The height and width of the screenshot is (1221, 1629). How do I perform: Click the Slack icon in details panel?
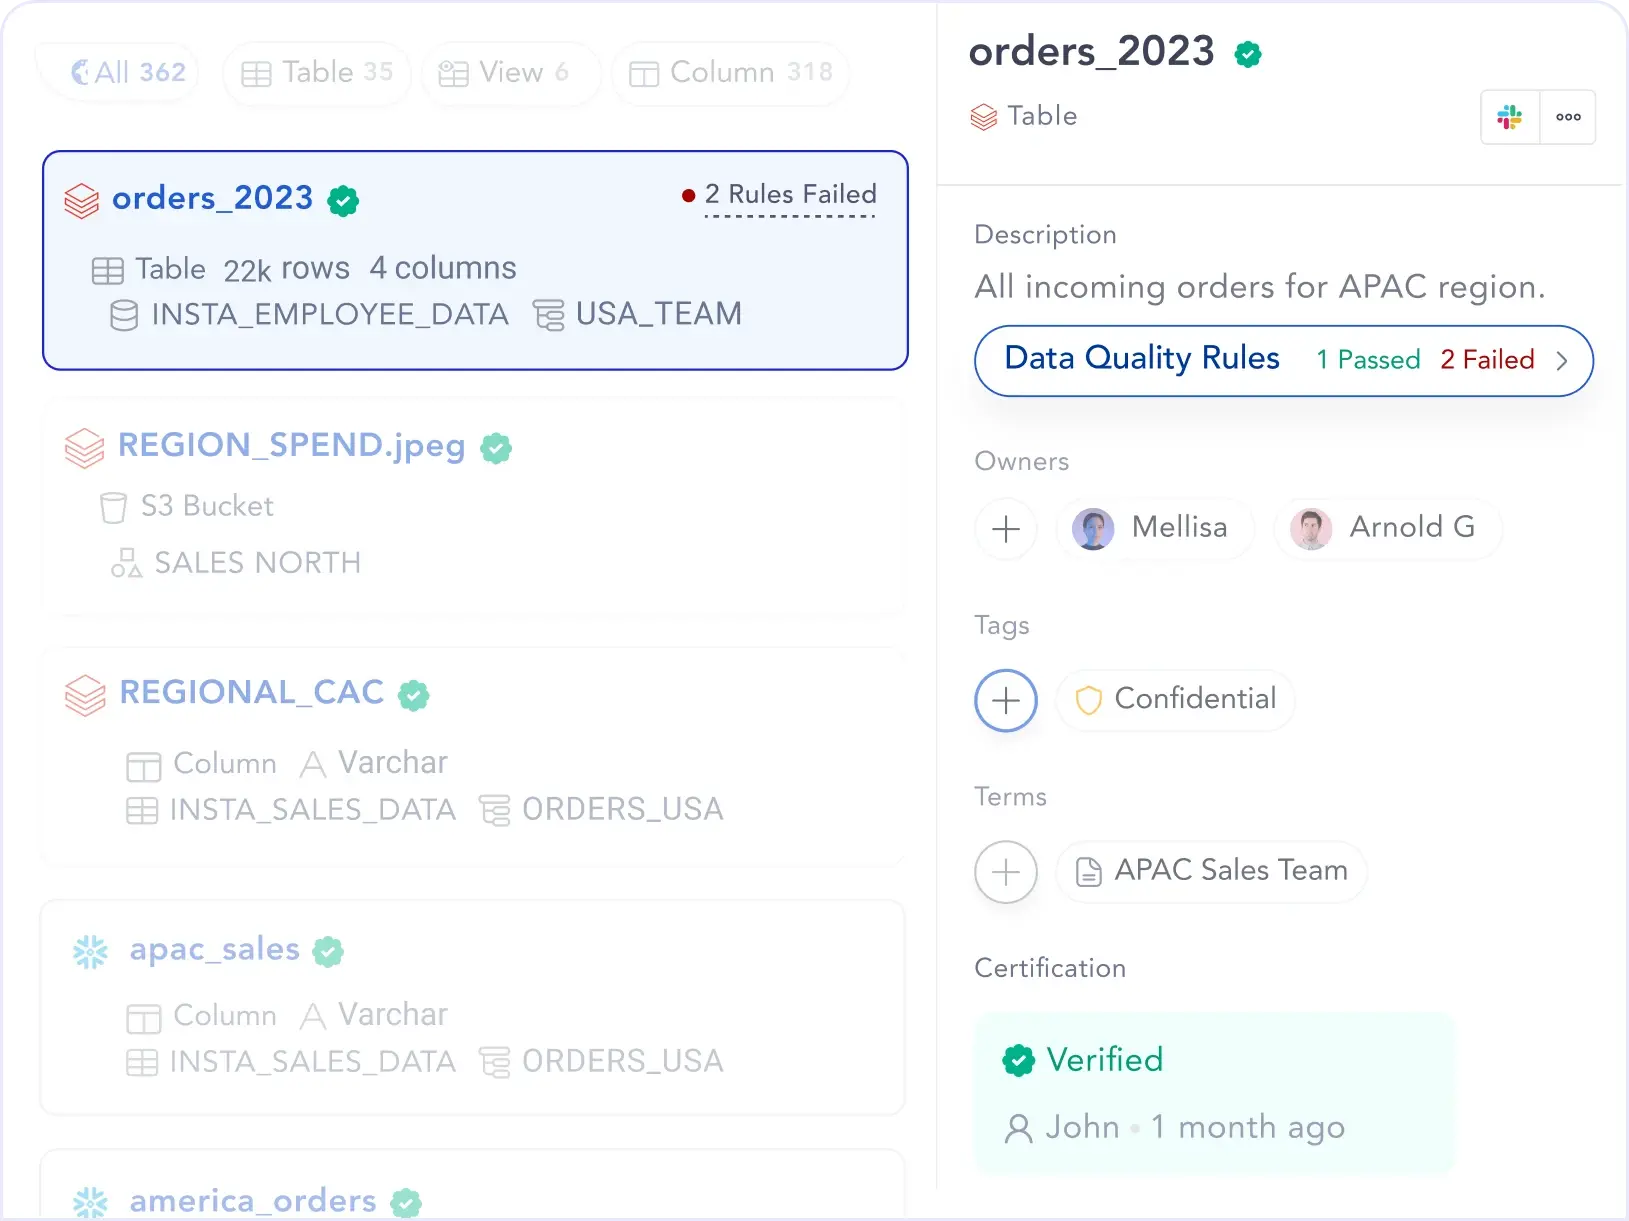(1510, 117)
